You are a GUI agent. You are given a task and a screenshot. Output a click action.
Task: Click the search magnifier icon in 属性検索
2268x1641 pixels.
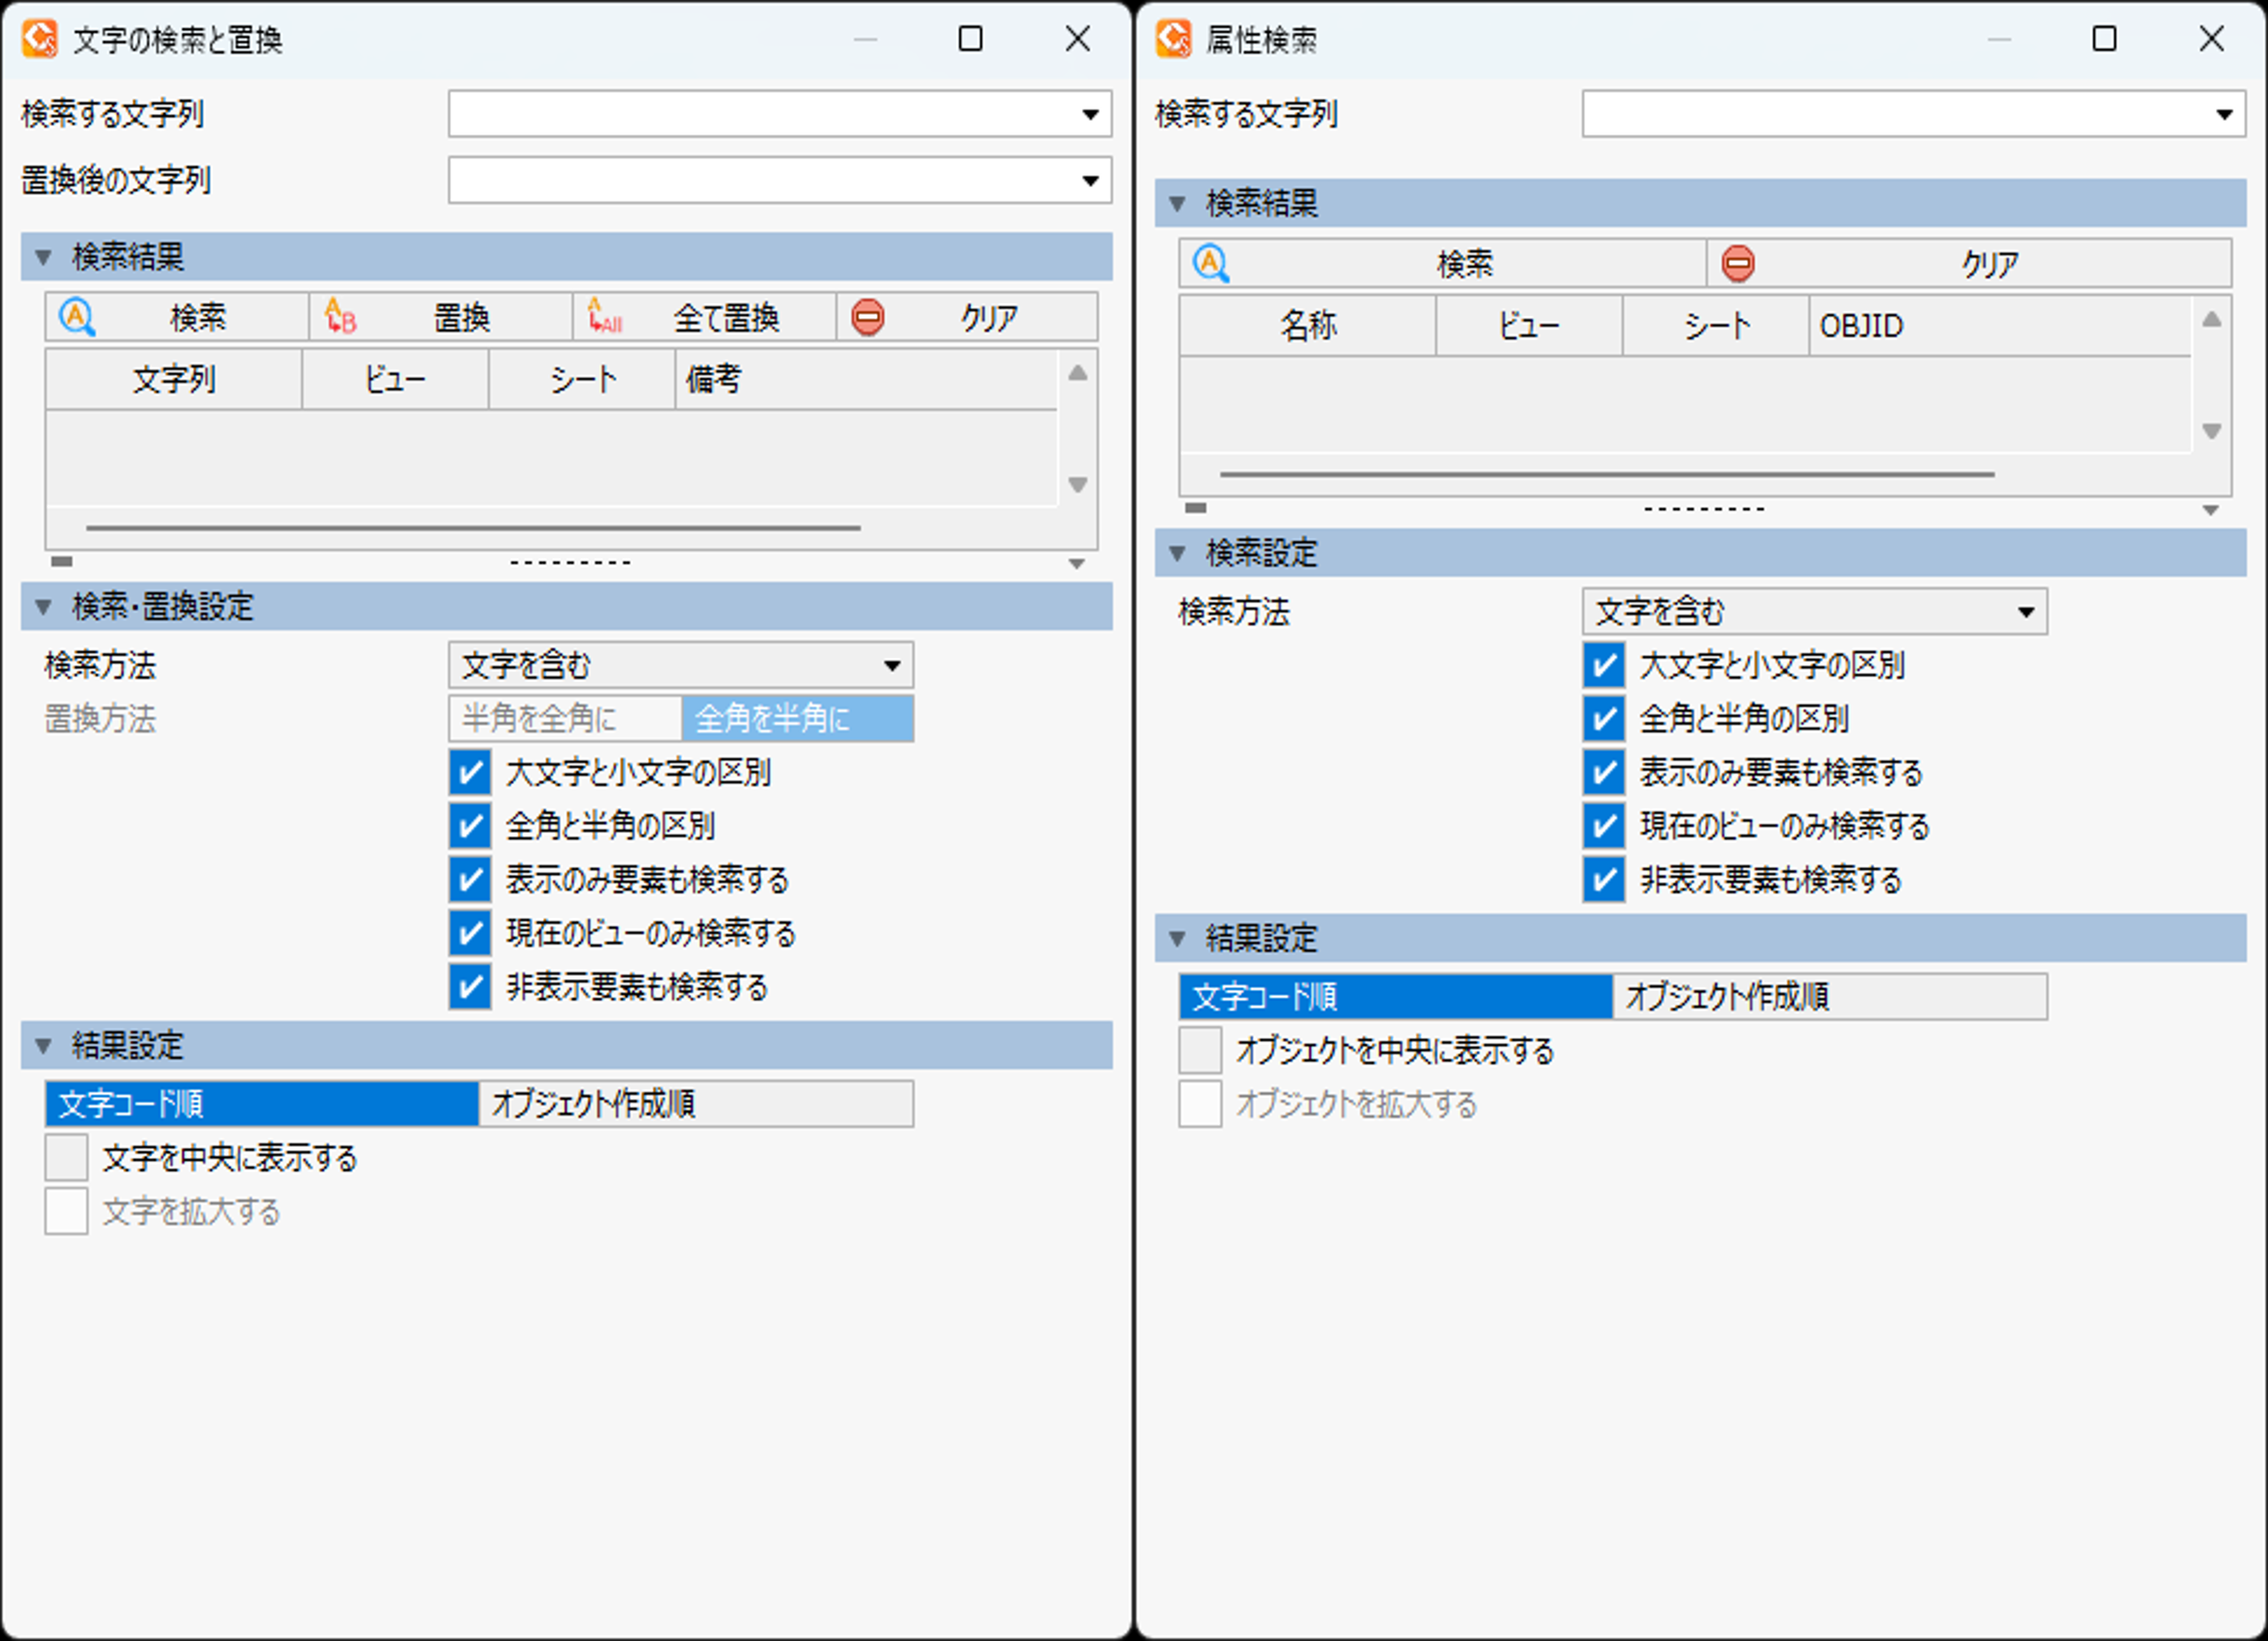1211,264
